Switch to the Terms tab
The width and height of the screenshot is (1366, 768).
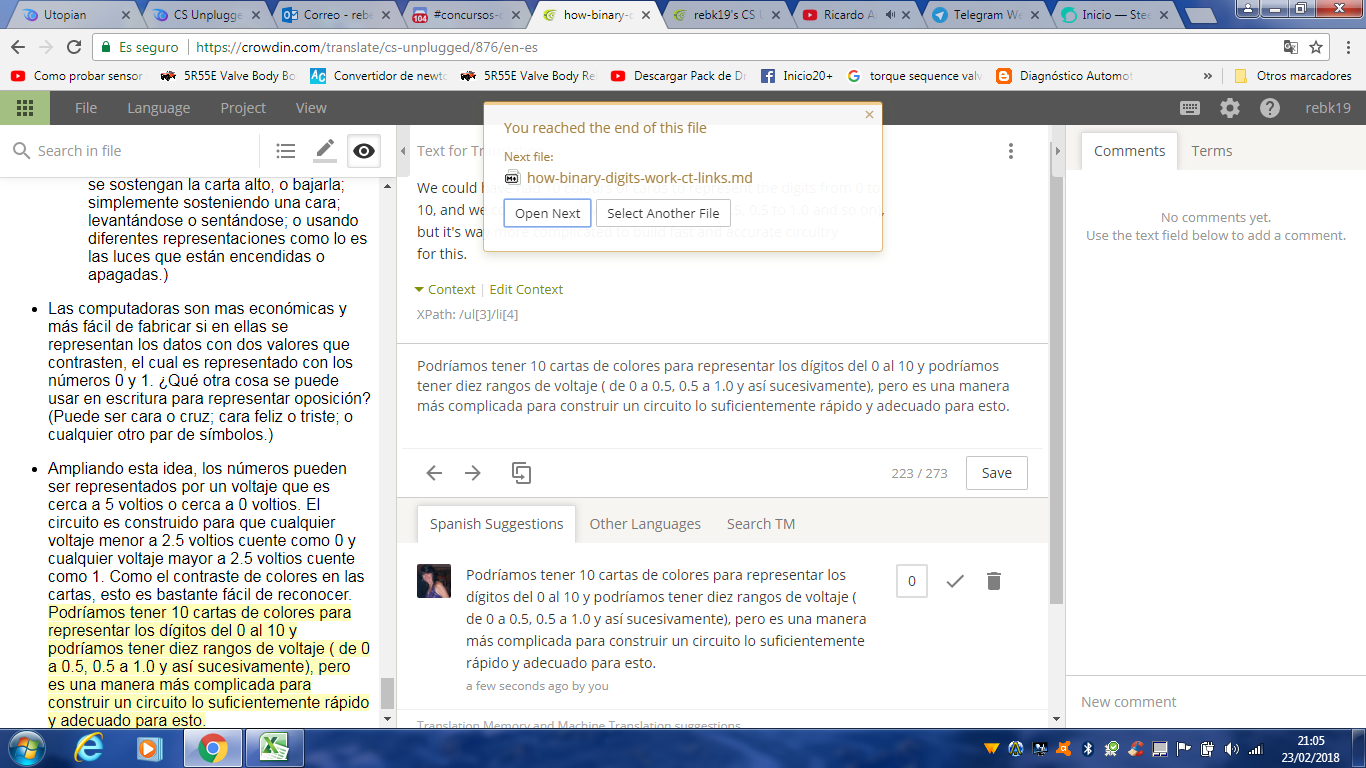point(1212,151)
